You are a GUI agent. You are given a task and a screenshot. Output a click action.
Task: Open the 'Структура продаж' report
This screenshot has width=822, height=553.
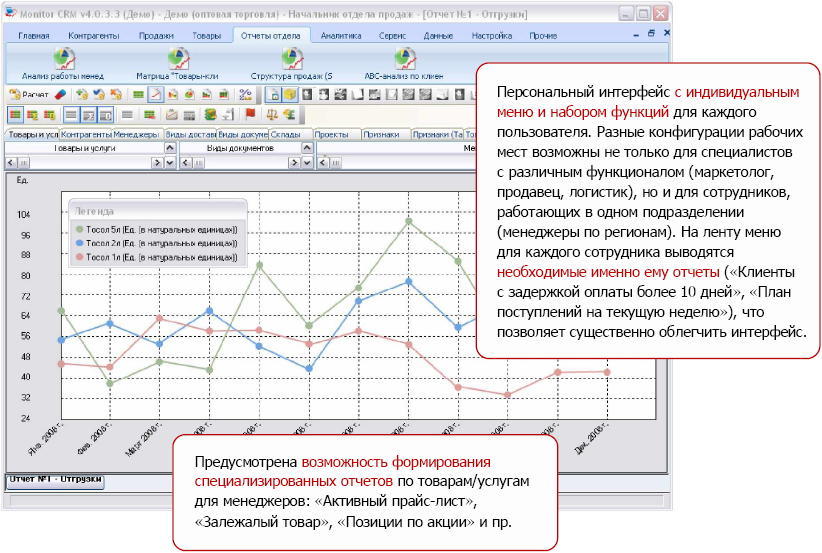(291, 63)
